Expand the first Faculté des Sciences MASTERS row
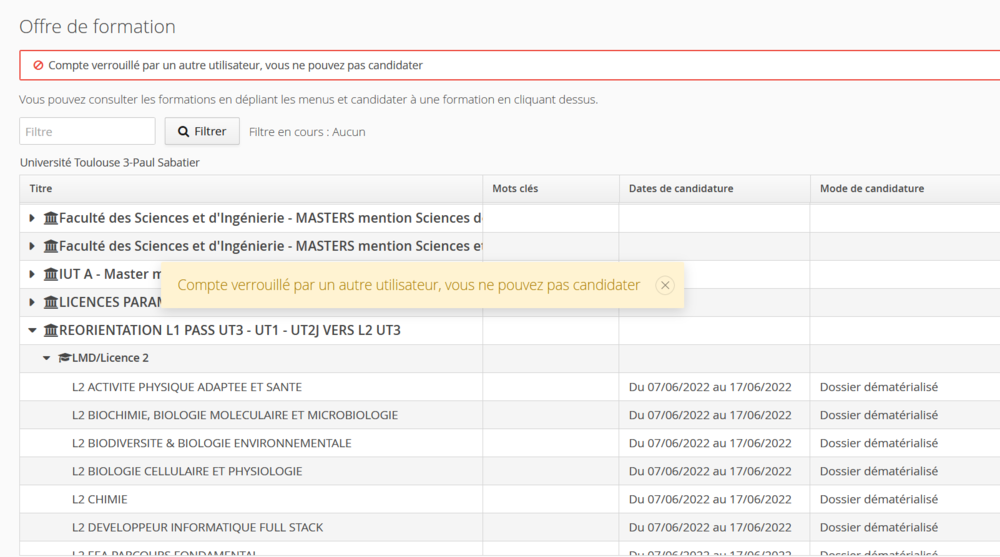Image resolution: width=1000 pixels, height=557 pixels. pyautogui.click(x=32, y=218)
